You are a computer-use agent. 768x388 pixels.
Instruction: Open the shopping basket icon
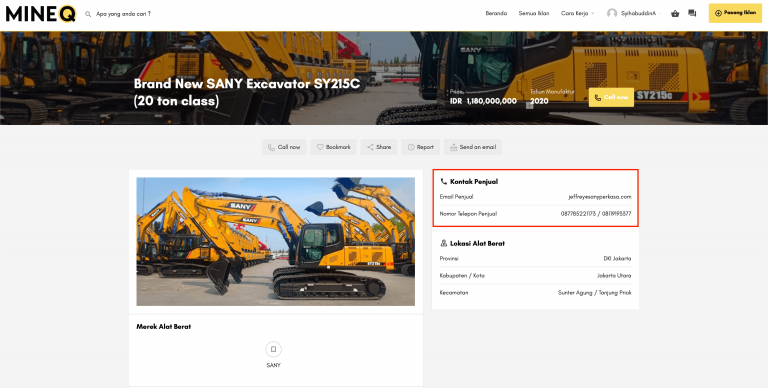pyautogui.click(x=675, y=14)
